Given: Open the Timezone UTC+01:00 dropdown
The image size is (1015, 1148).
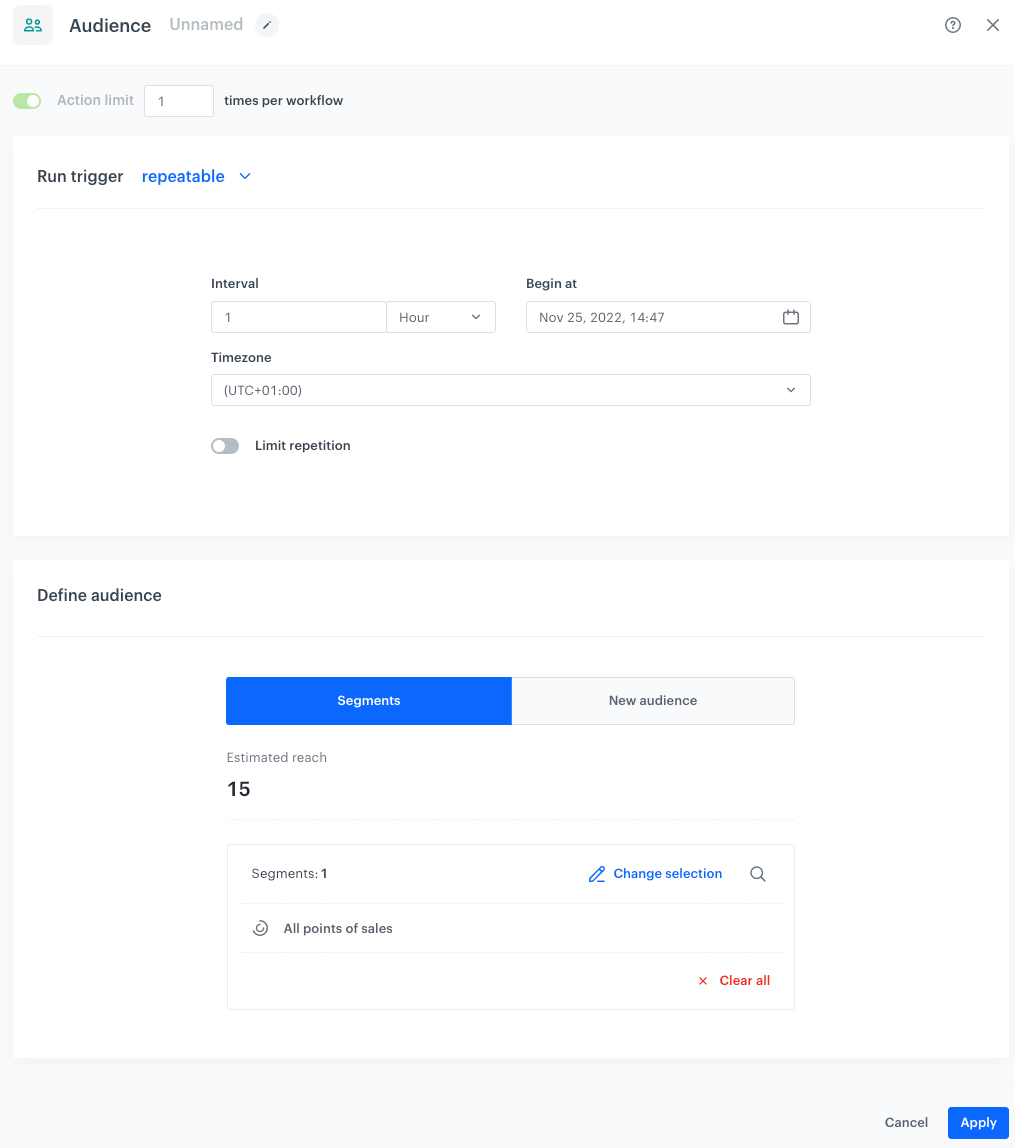Looking at the screenshot, I should pyautogui.click(x=510, y=389).
